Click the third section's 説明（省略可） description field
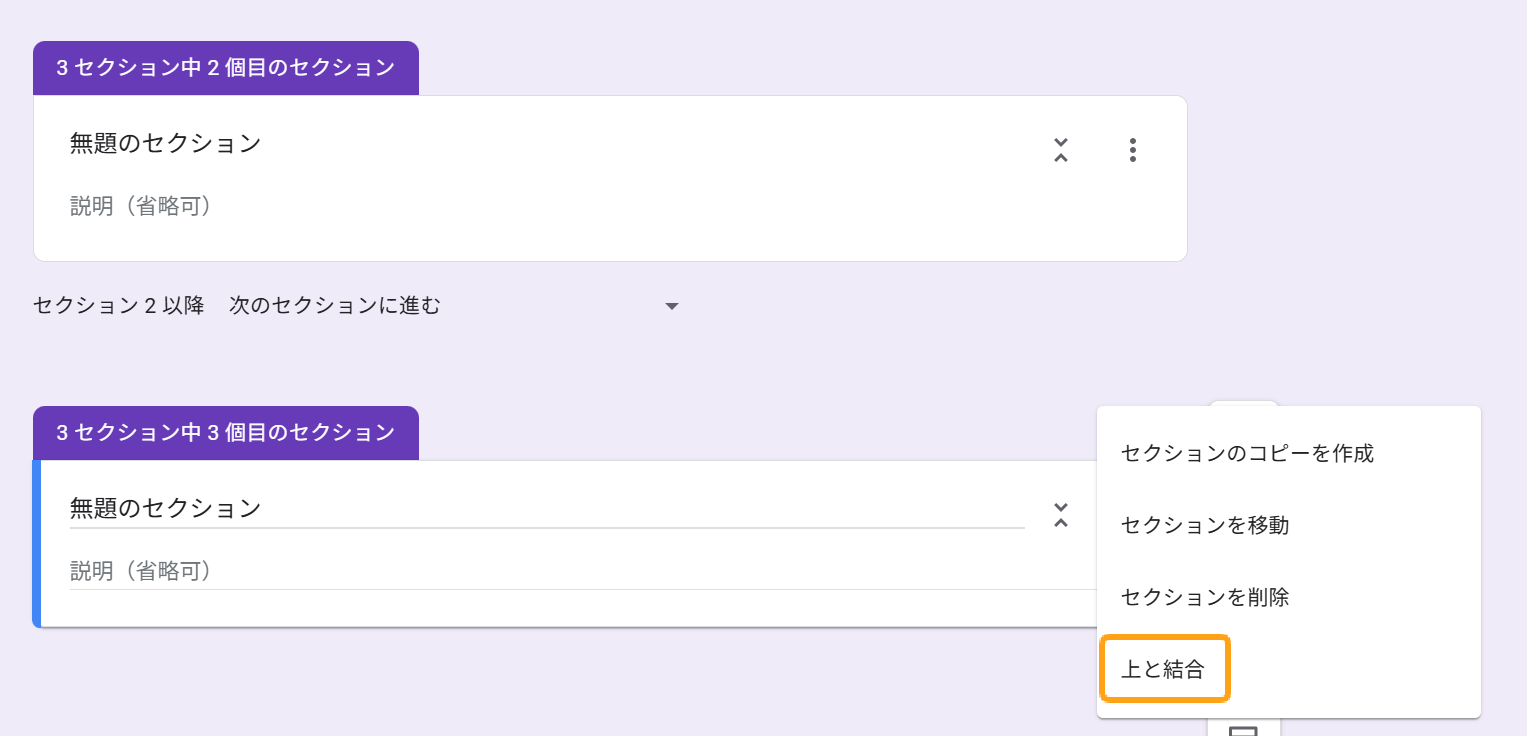1527x736 pixels. (x=141, y=571)
